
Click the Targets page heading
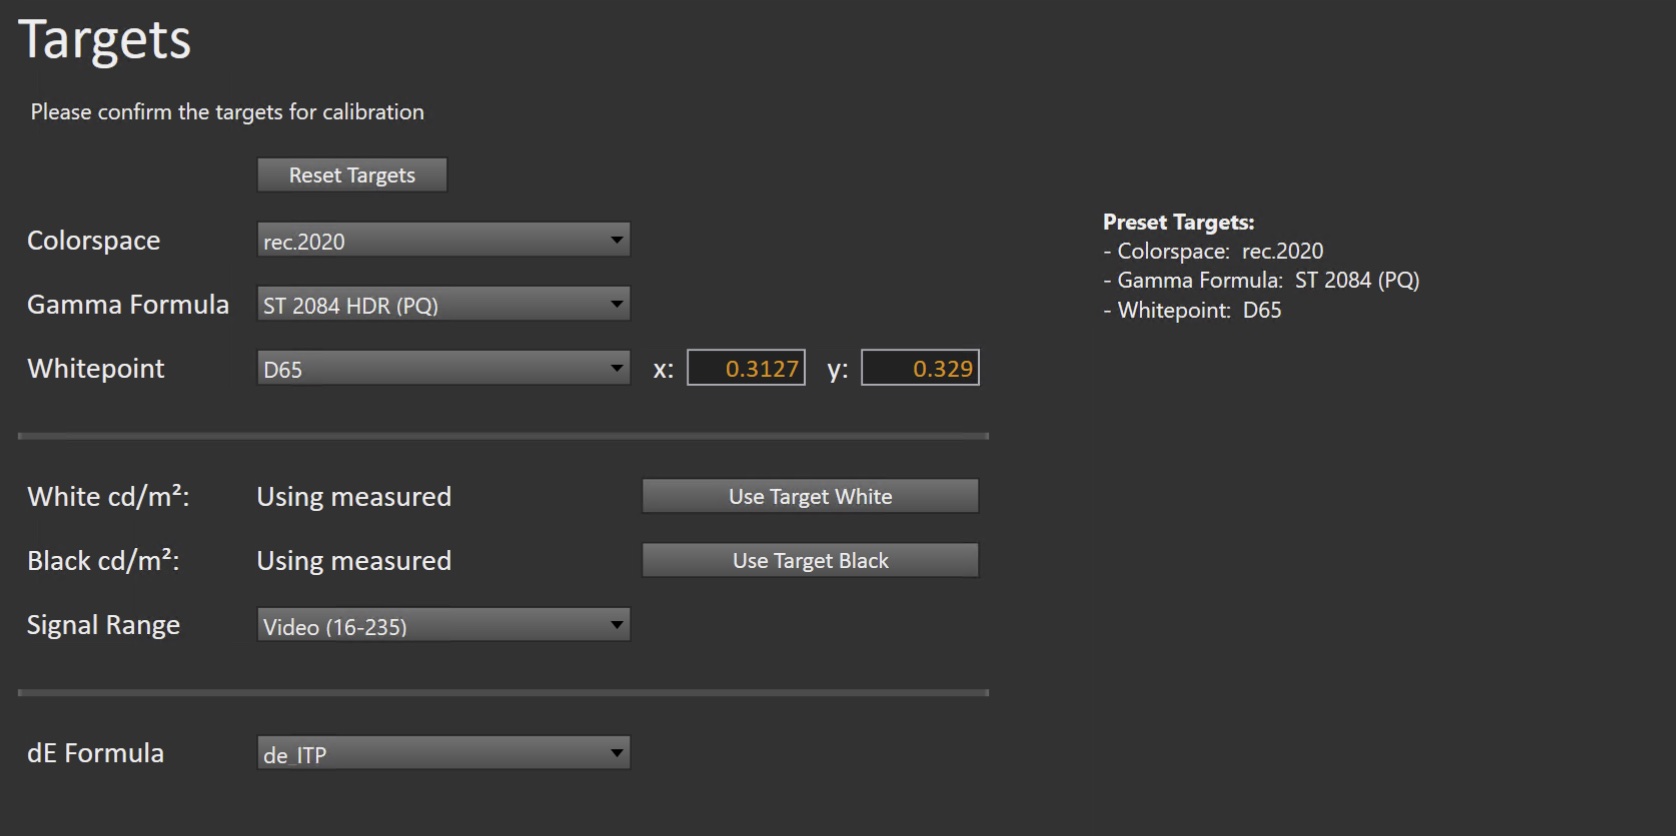click(104, 40)
